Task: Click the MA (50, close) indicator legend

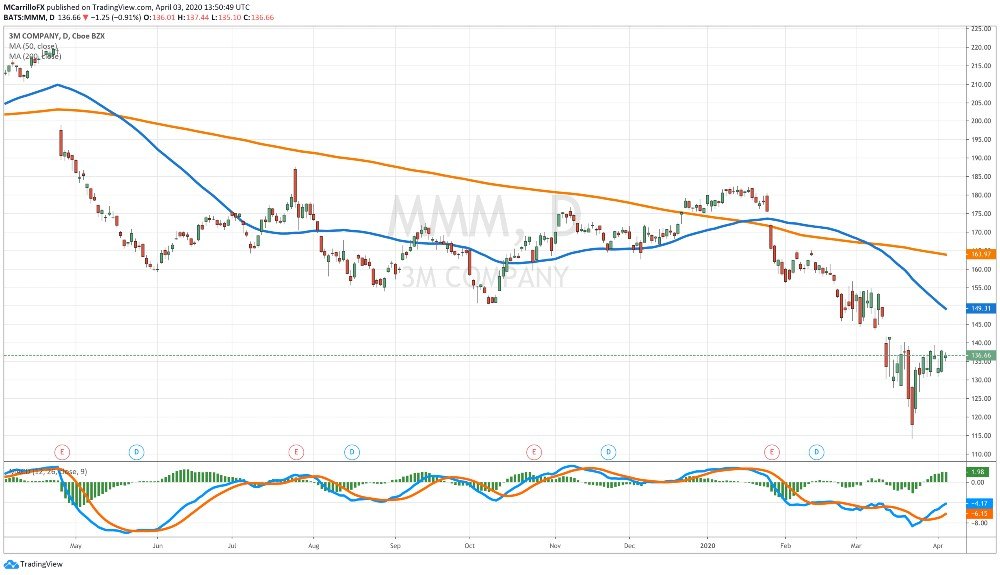Action: click(x=32, y=47)
